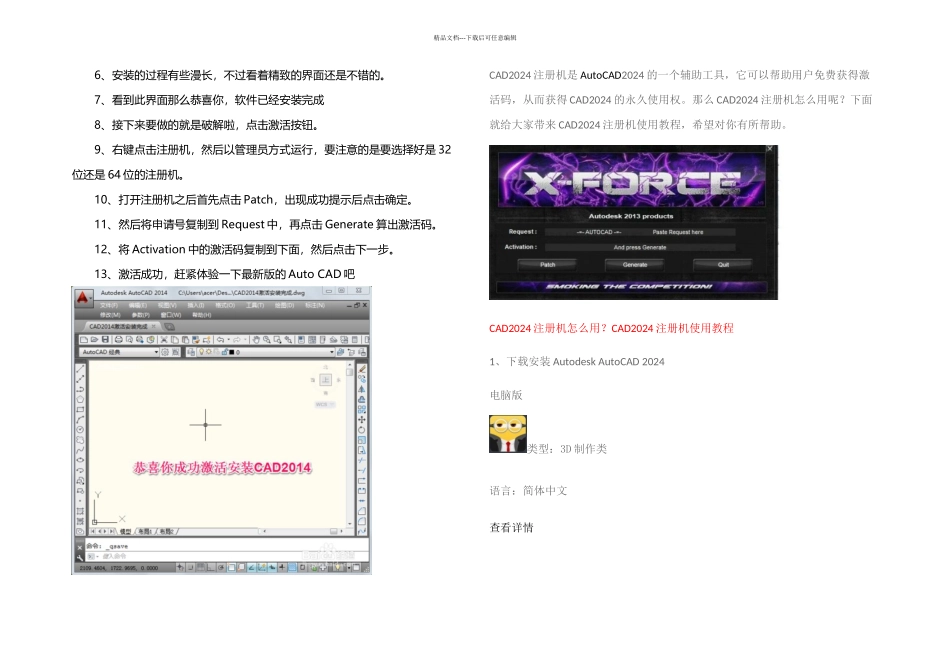Toggle Ortho Mode in the AutoCAD status bar
Image resolution: width=950 pixels, height=672 pixels.
tap(211, 568)
